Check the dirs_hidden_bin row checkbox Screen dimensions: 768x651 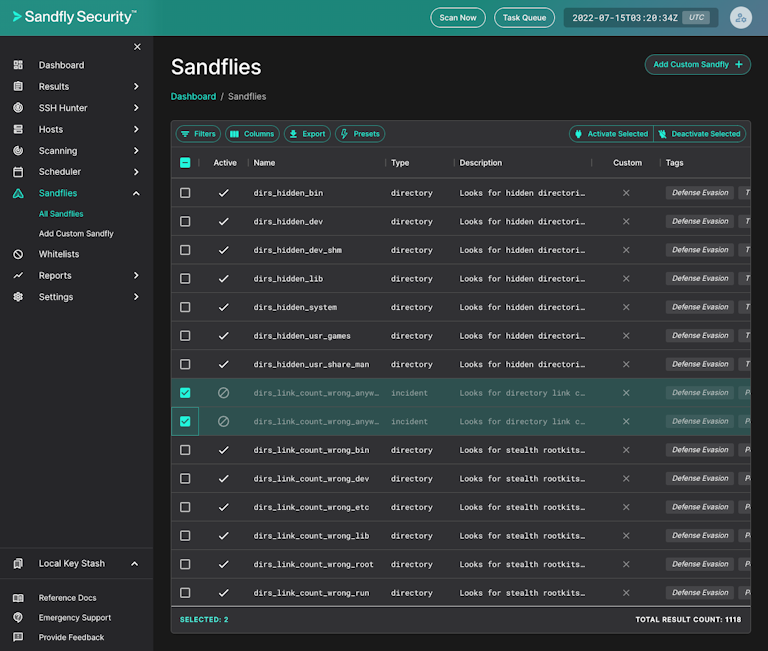(185, 193)
